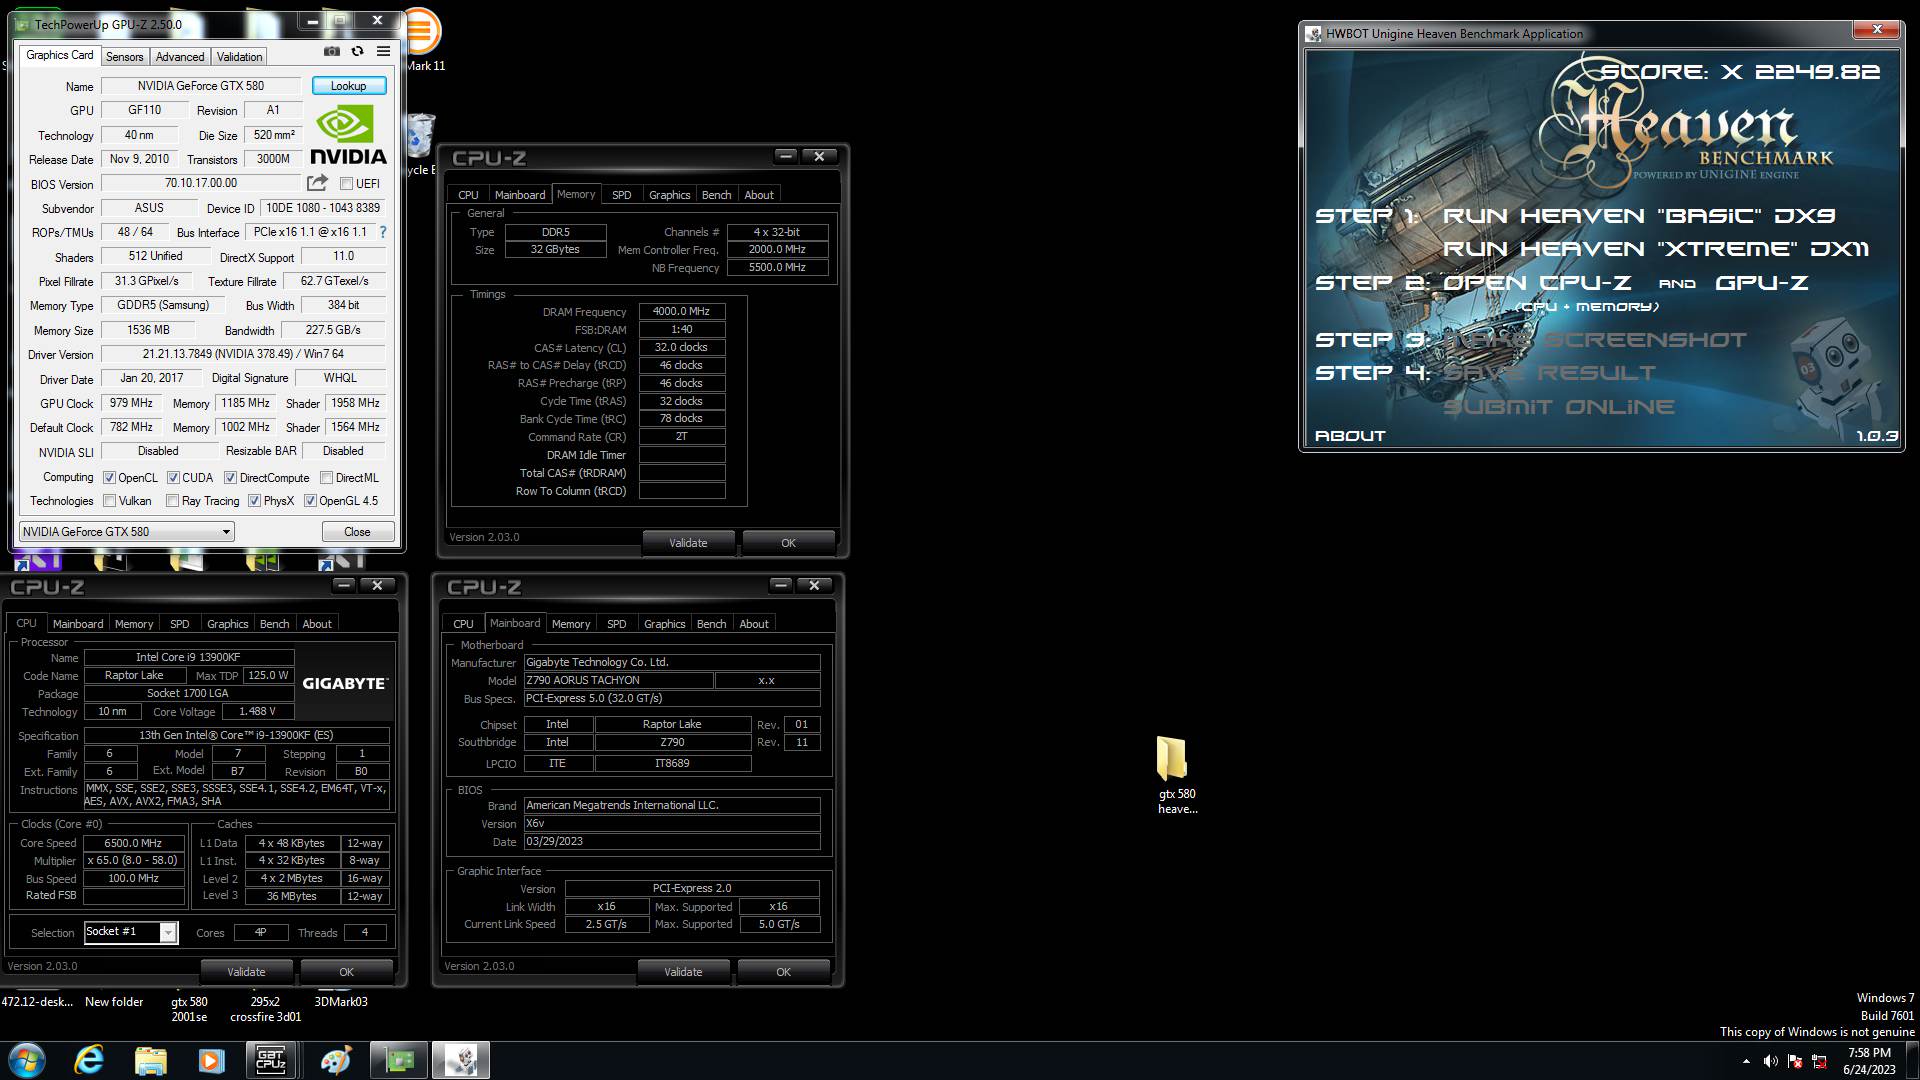The image size is (1920, 1080).
Task: Click ABOUT in HWBOT Heaven window
Action: pyautogui.click(x=1350, y=436)
